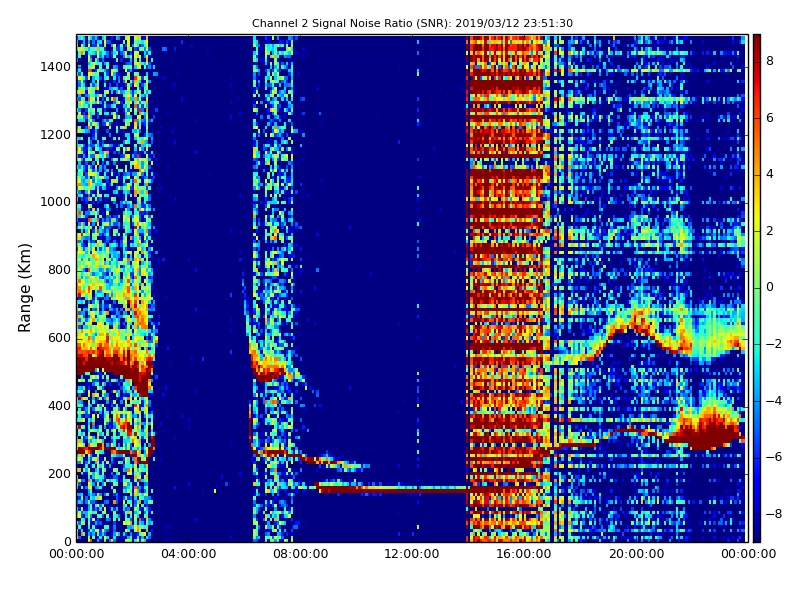Viewport: 800px width, 600px height.
Task: Click the 04:00:00 time axis label
Action: coord(189,554)
